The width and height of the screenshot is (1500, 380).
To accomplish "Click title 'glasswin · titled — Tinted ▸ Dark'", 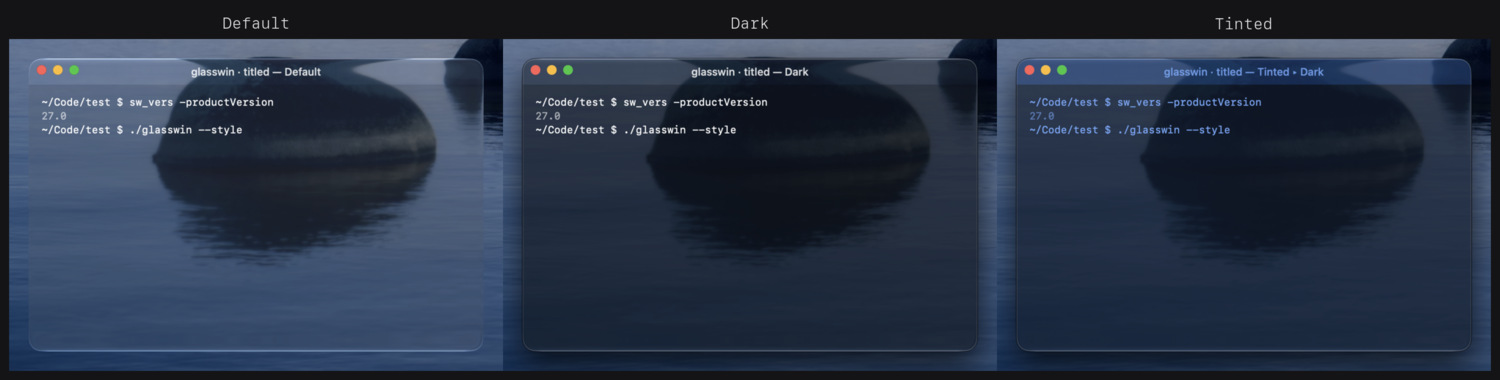I will tap(1244, 72).
